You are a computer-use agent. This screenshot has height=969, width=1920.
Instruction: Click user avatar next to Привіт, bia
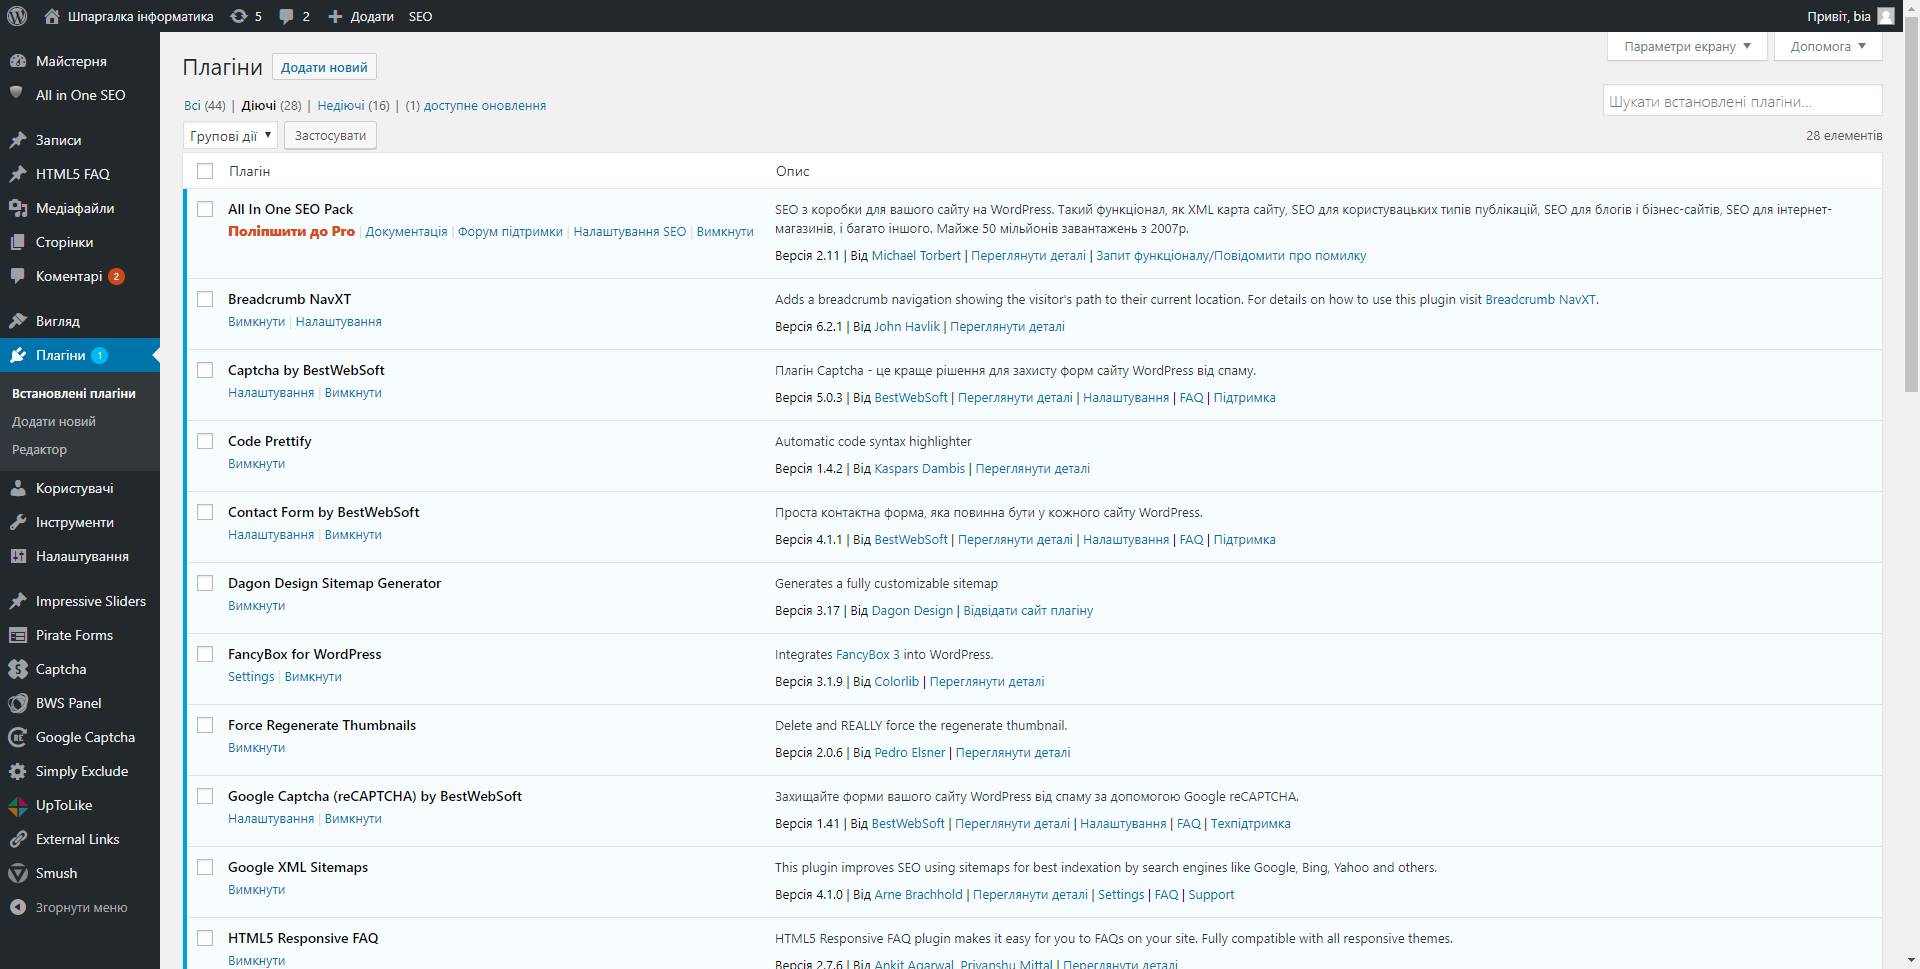pyautogui.click(x=1885, y=16)
